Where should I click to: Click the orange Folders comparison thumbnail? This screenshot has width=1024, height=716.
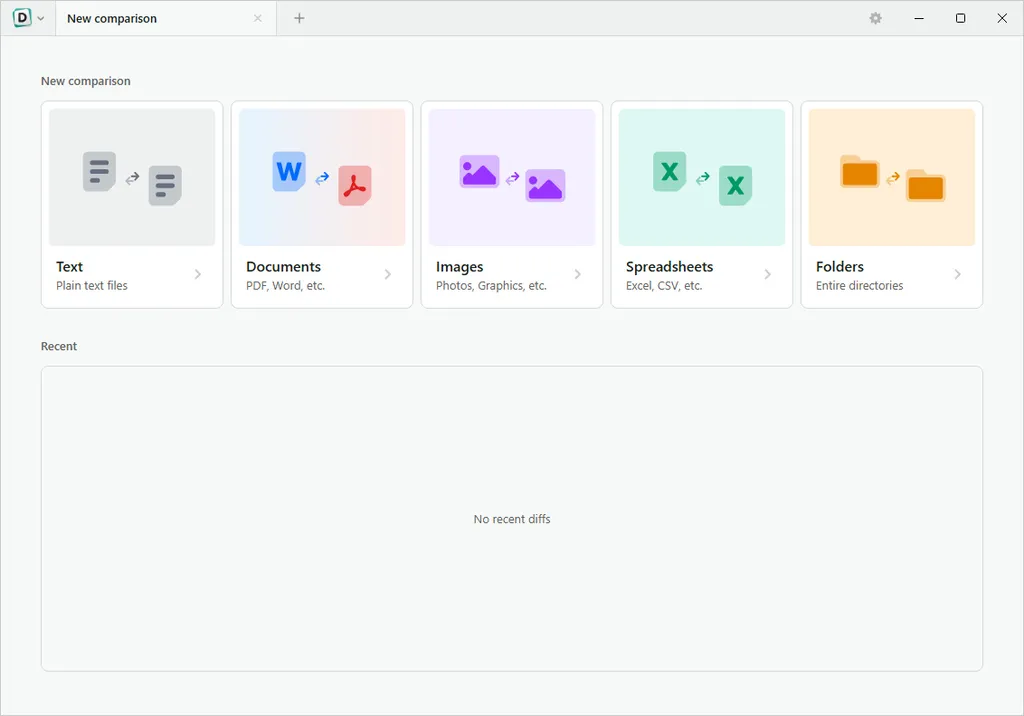[892, 177]
